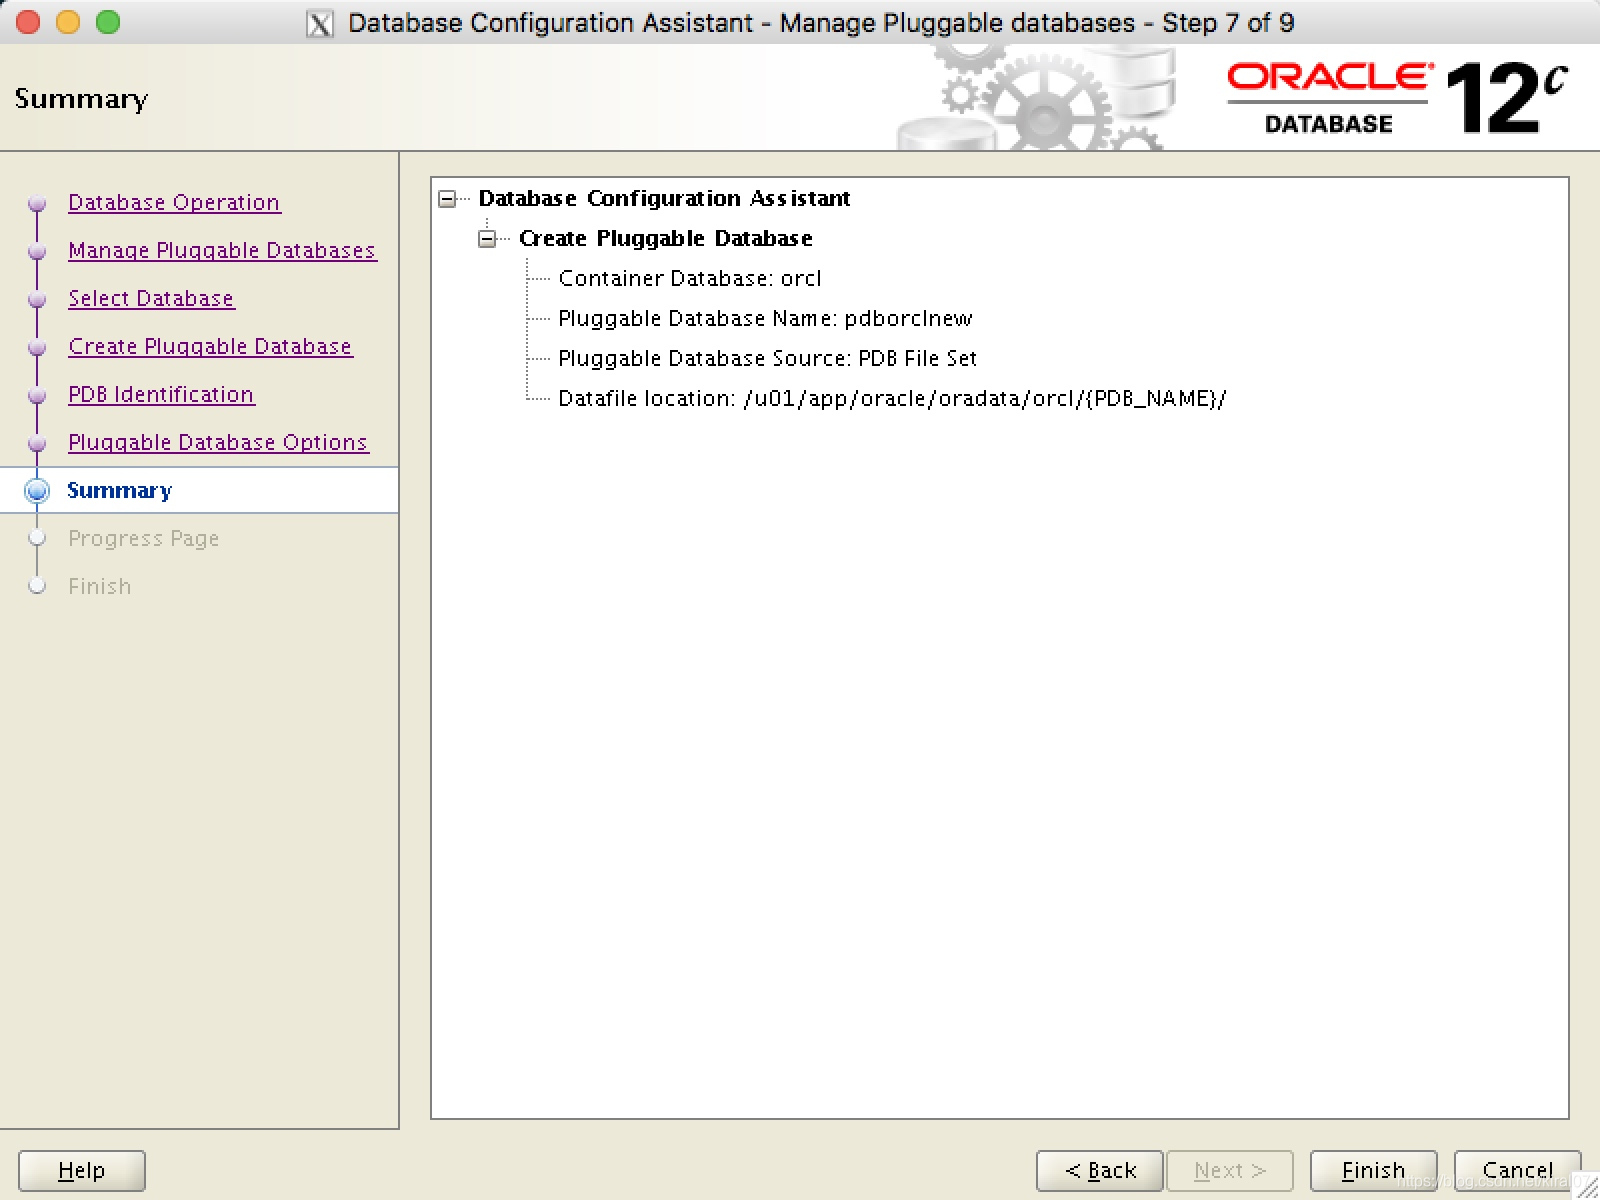Viewport: 1600px width, 1200px height.
Task: Click the Back button
Action: tap(1099, 1170)
